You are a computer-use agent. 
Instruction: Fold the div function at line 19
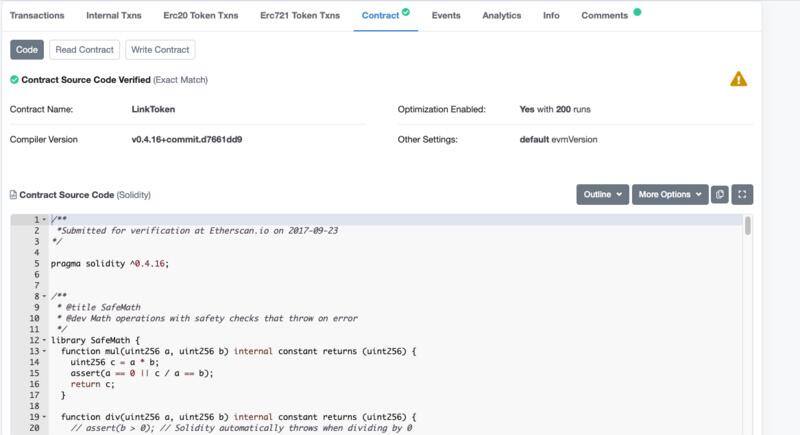[x=44, y=417]
